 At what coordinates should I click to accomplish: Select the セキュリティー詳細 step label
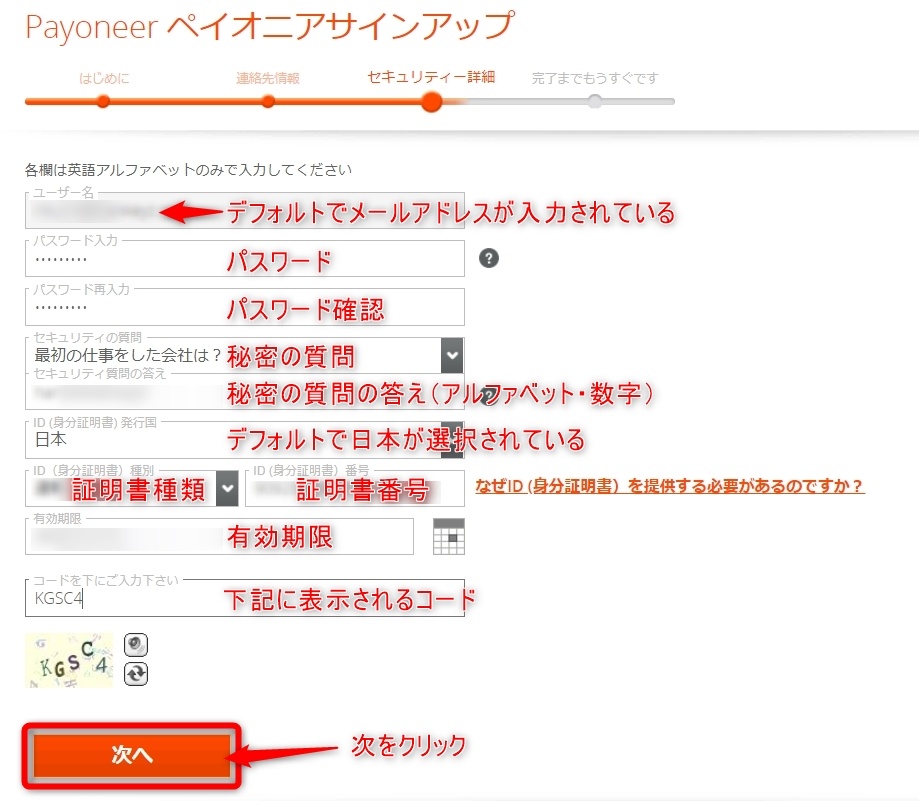pyautogui.click(x=431, y=77)
